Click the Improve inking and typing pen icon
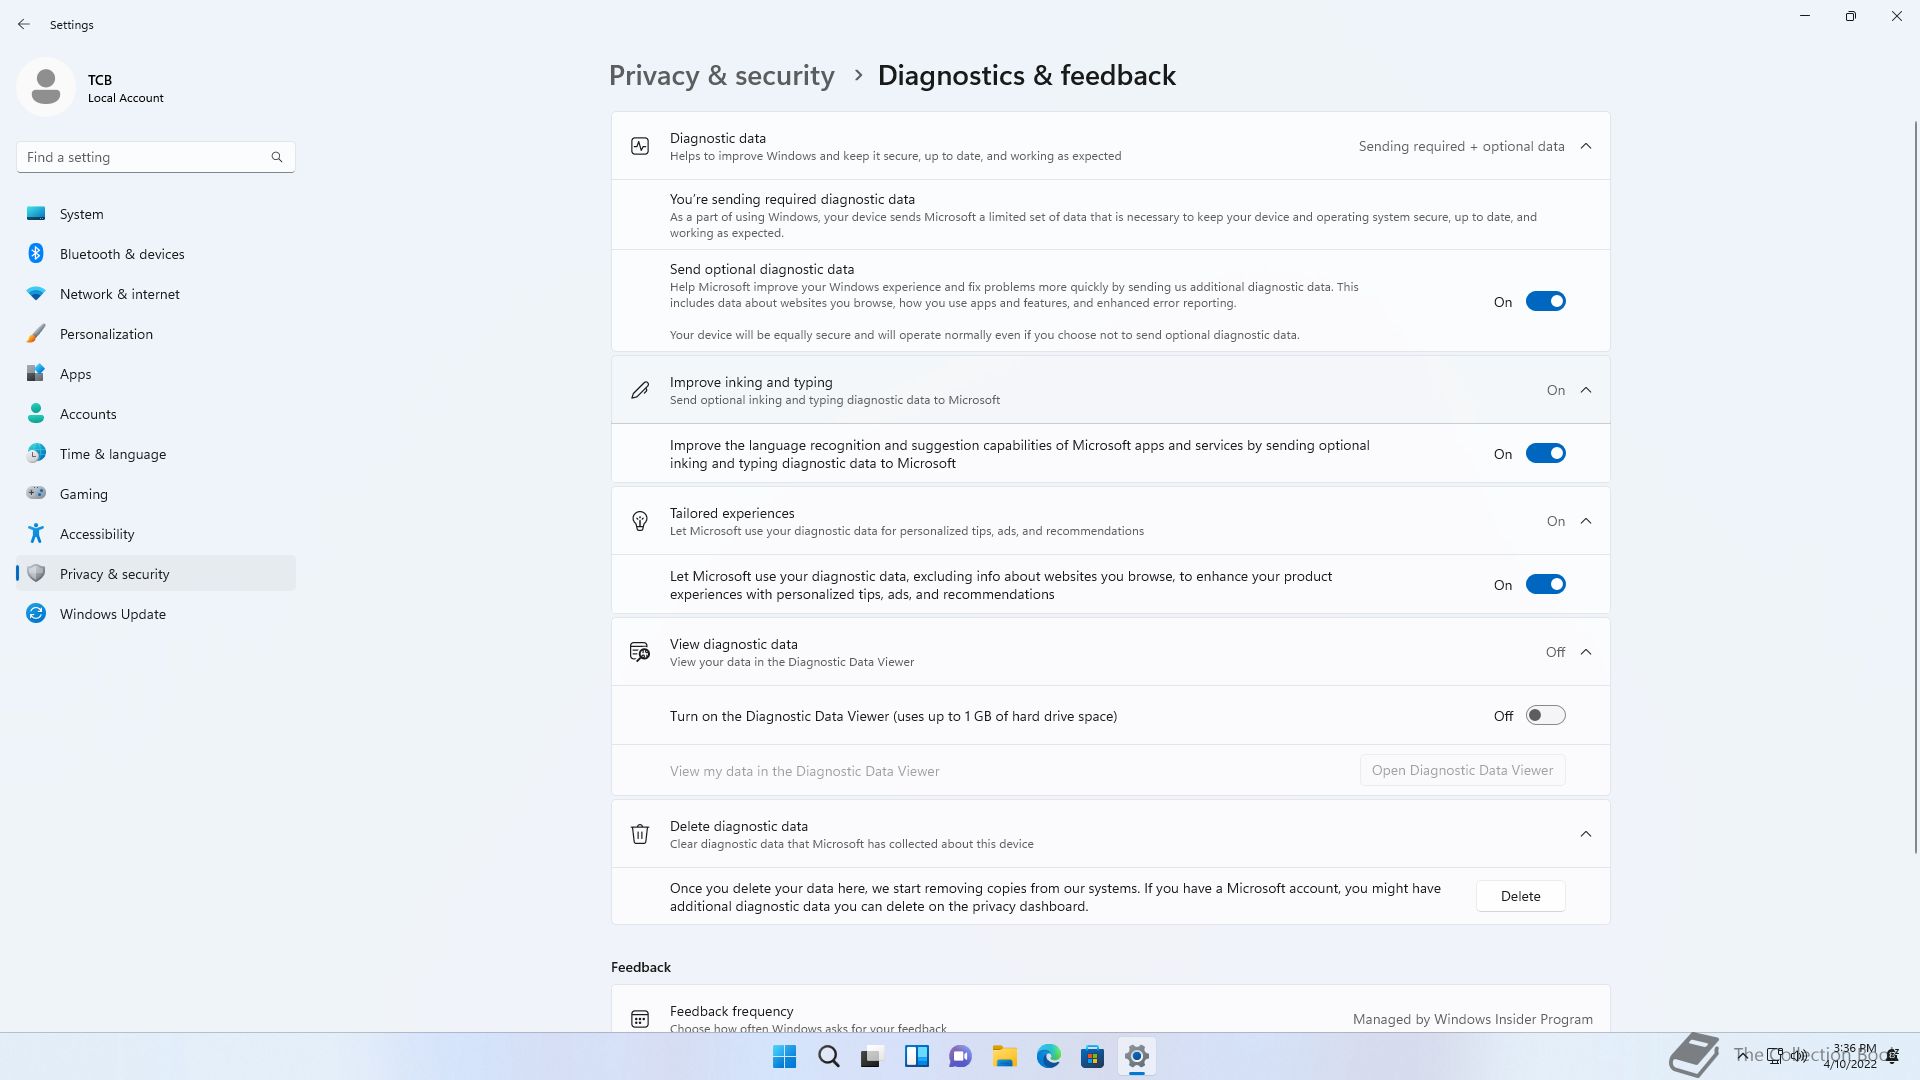The image size is (1920, 1080). tap(640, 390)
